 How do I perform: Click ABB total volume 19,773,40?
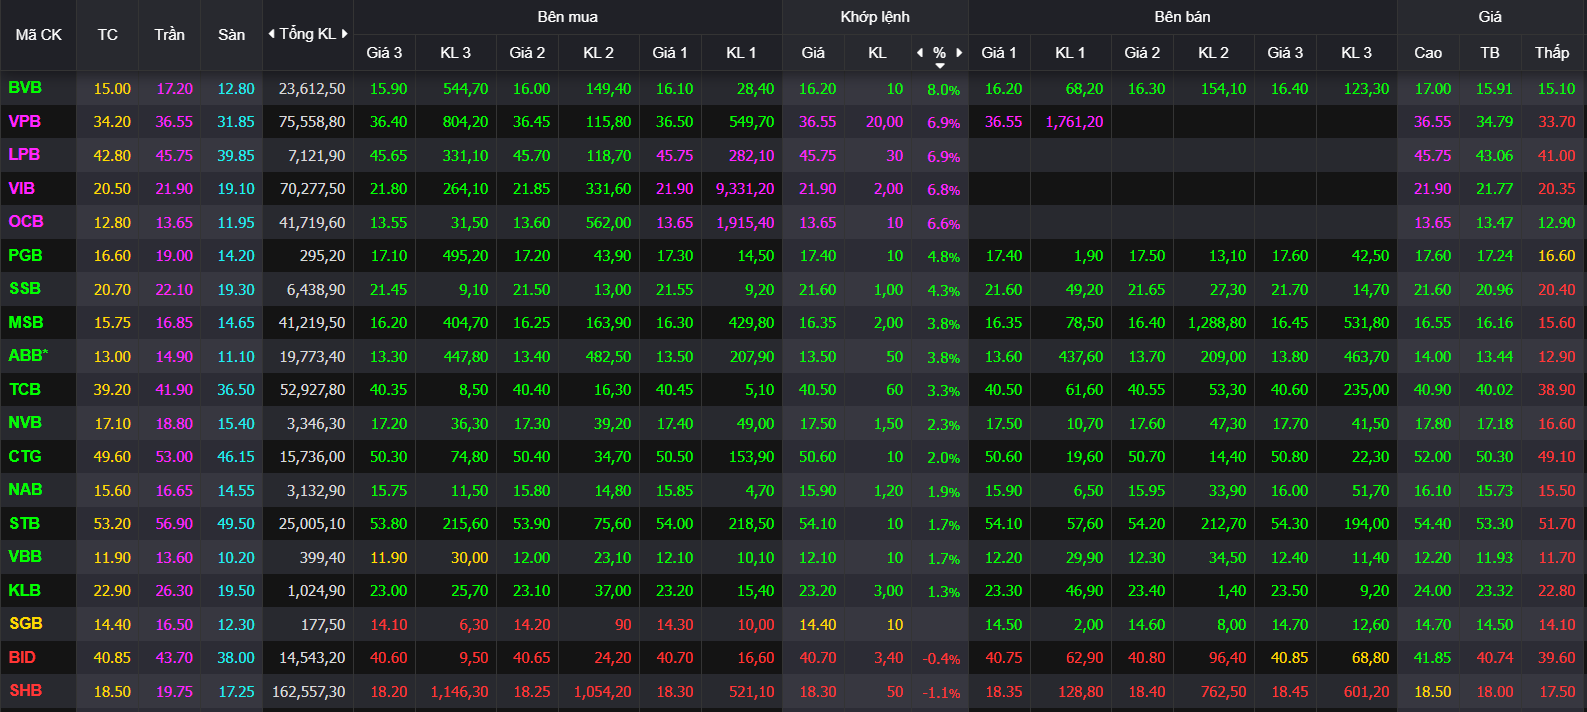click(x=312, y=357)
